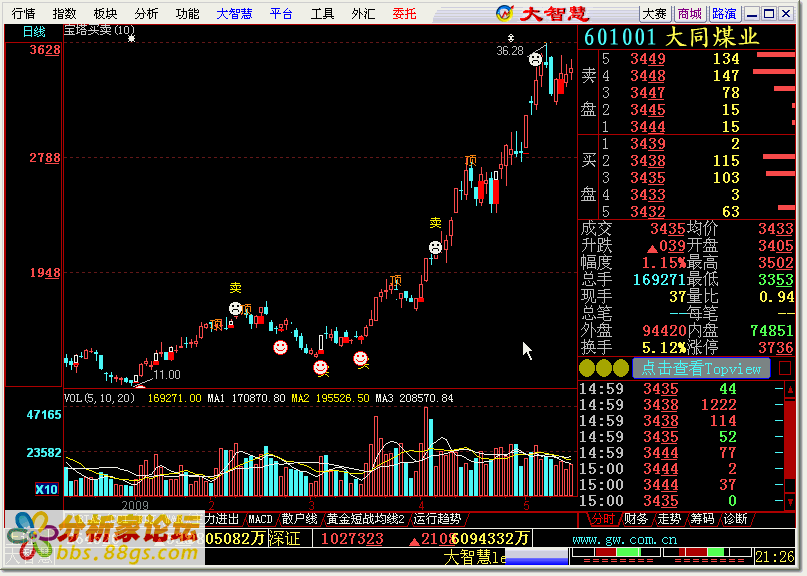This screenshot has height=576, width=807.
Task: Click the 商城 button
Action: [689, 13]
